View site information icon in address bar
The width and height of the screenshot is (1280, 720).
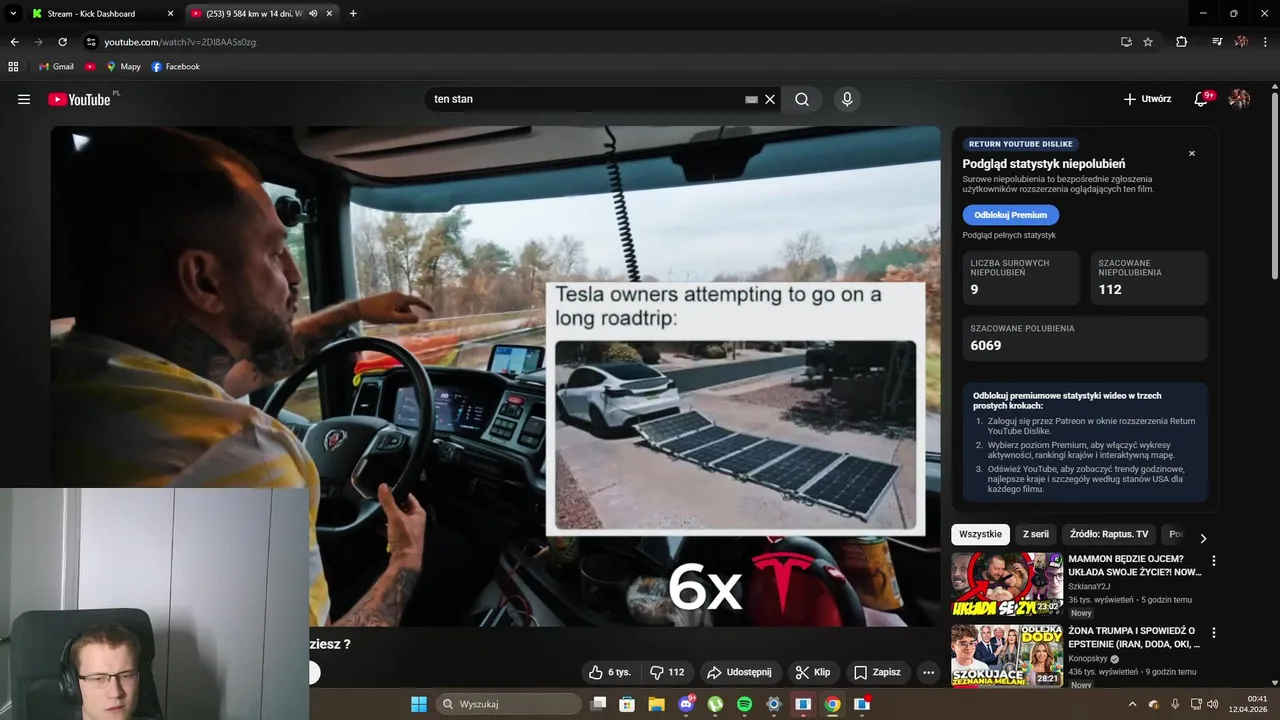(90, 42)
